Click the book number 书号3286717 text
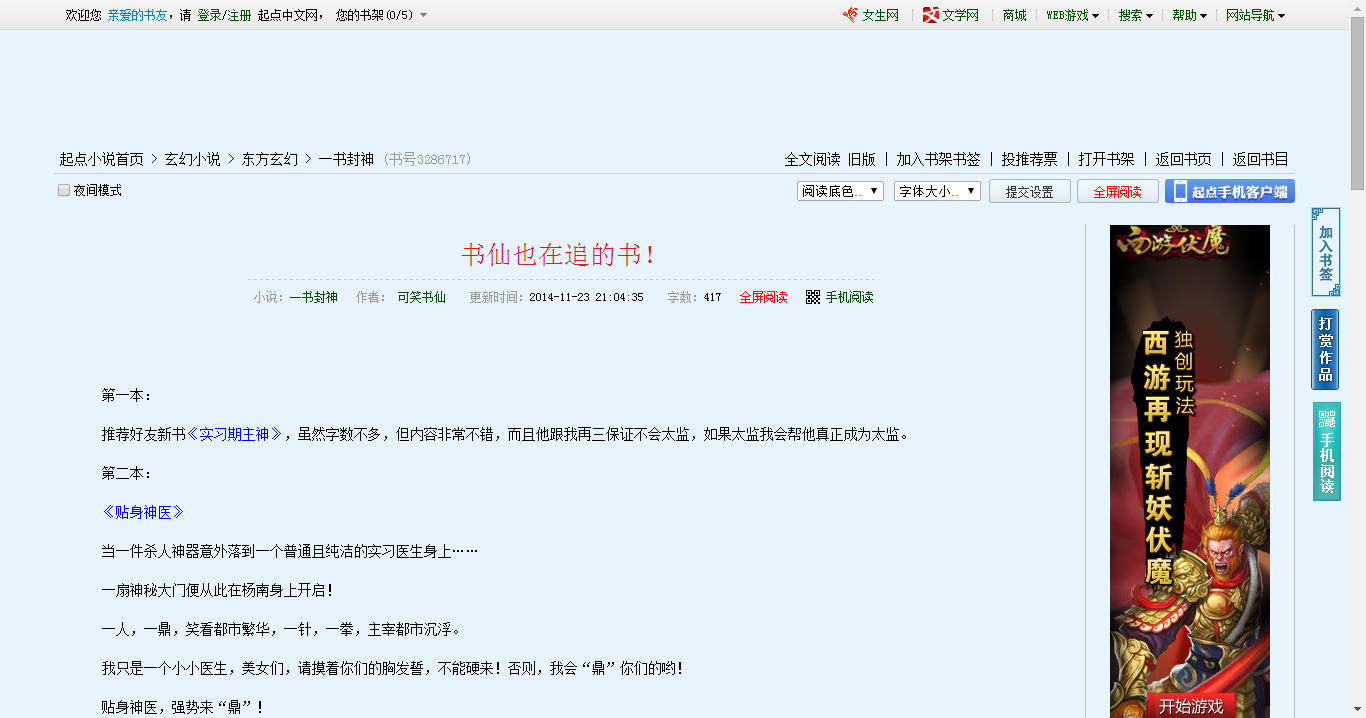The width and height of the screenshot is (1366, 718). [x=427, y=159]
